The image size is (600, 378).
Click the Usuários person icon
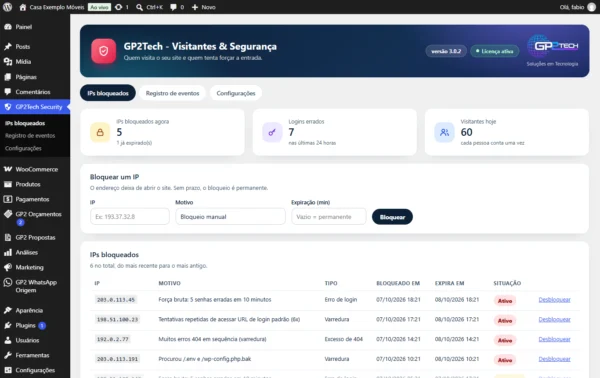click(x=8, y=340)
